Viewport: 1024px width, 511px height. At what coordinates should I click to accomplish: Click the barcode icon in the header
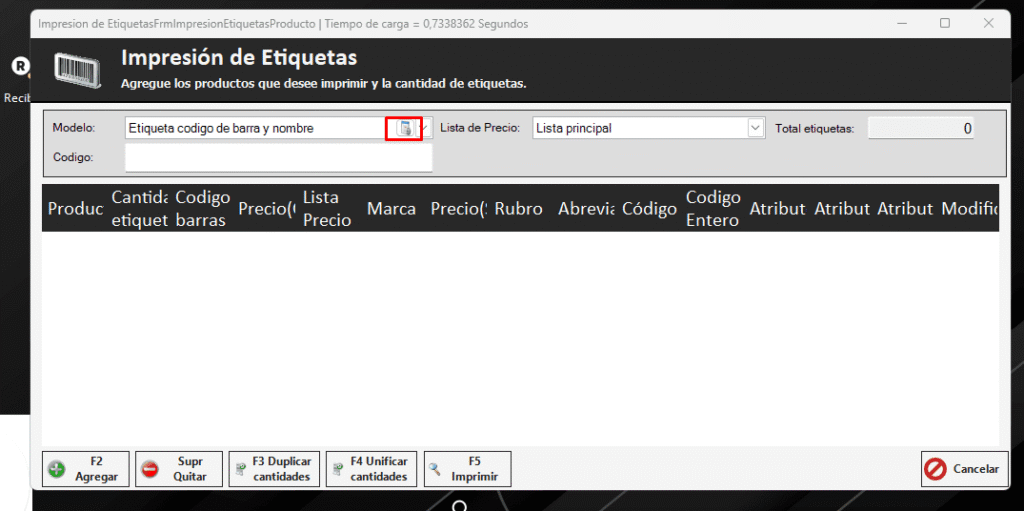(x=76, y=69)
